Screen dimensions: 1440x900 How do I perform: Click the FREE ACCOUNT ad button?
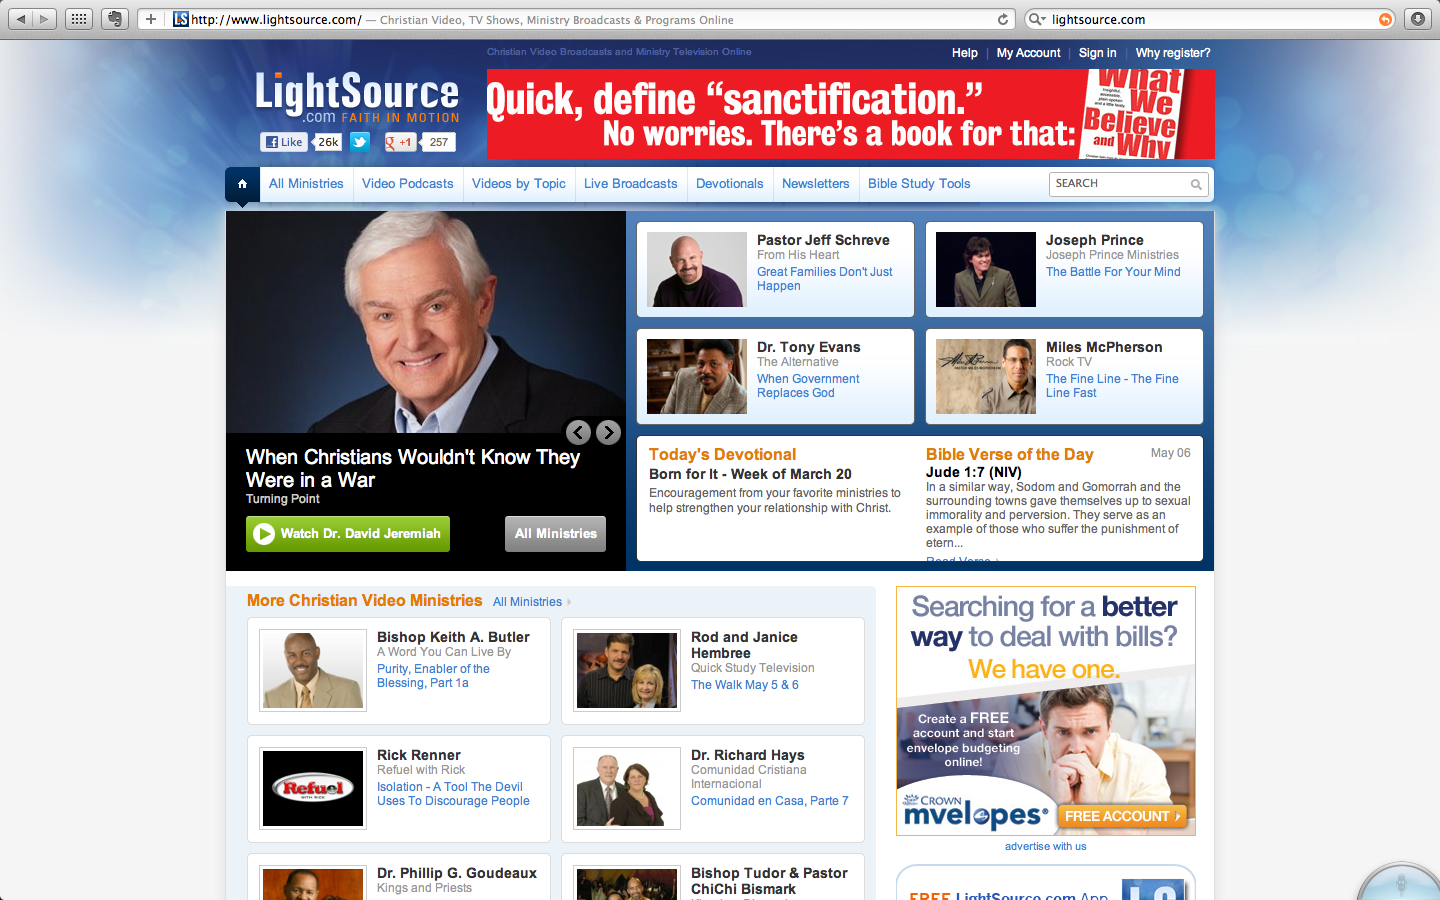click(x=1121, y=816)
